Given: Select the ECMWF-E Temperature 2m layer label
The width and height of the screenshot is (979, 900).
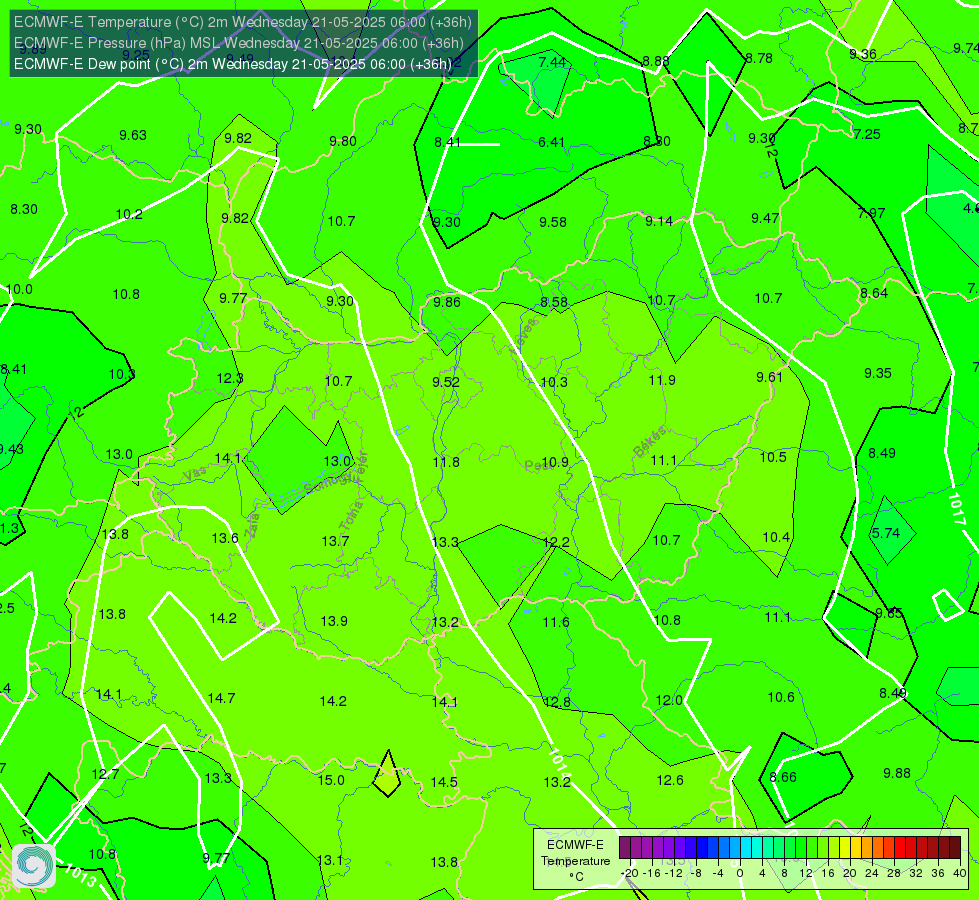Looking at the screenshot, I should coord(243,22).
